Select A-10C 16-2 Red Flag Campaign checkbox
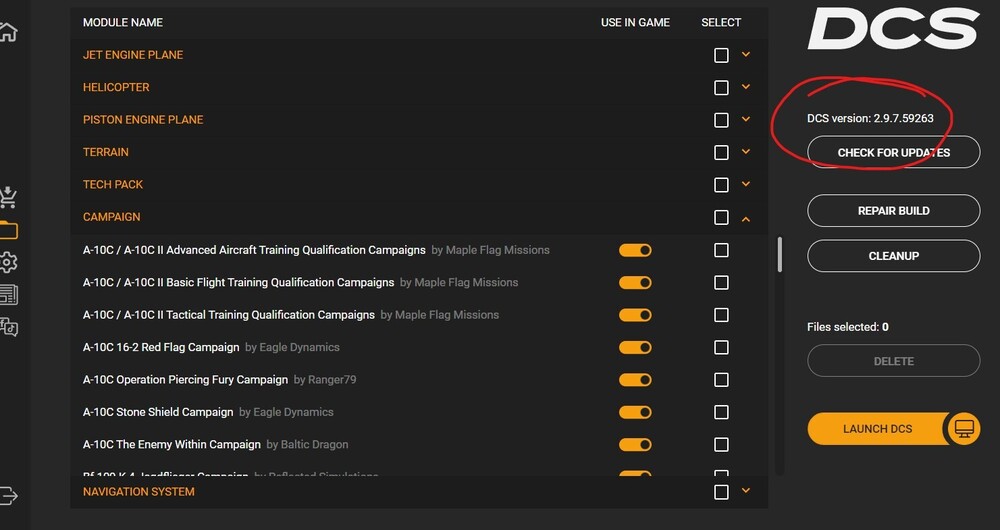This screenshot has height=530, width=1000. 721,347
